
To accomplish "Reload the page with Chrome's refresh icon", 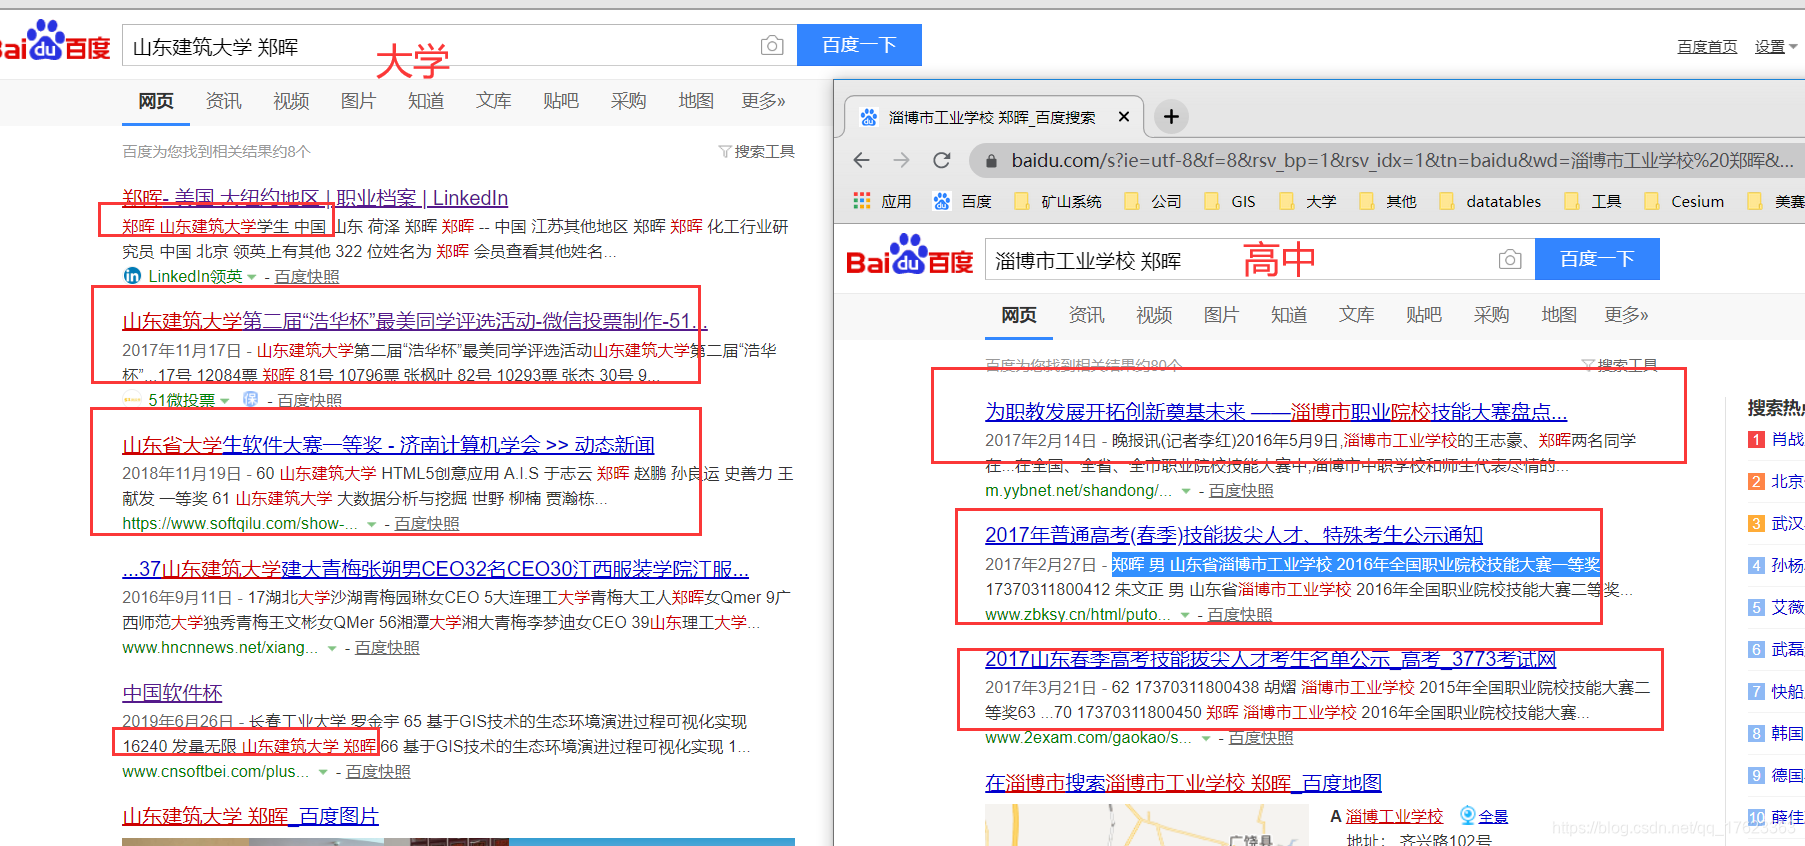I will [x=941, y=160].
